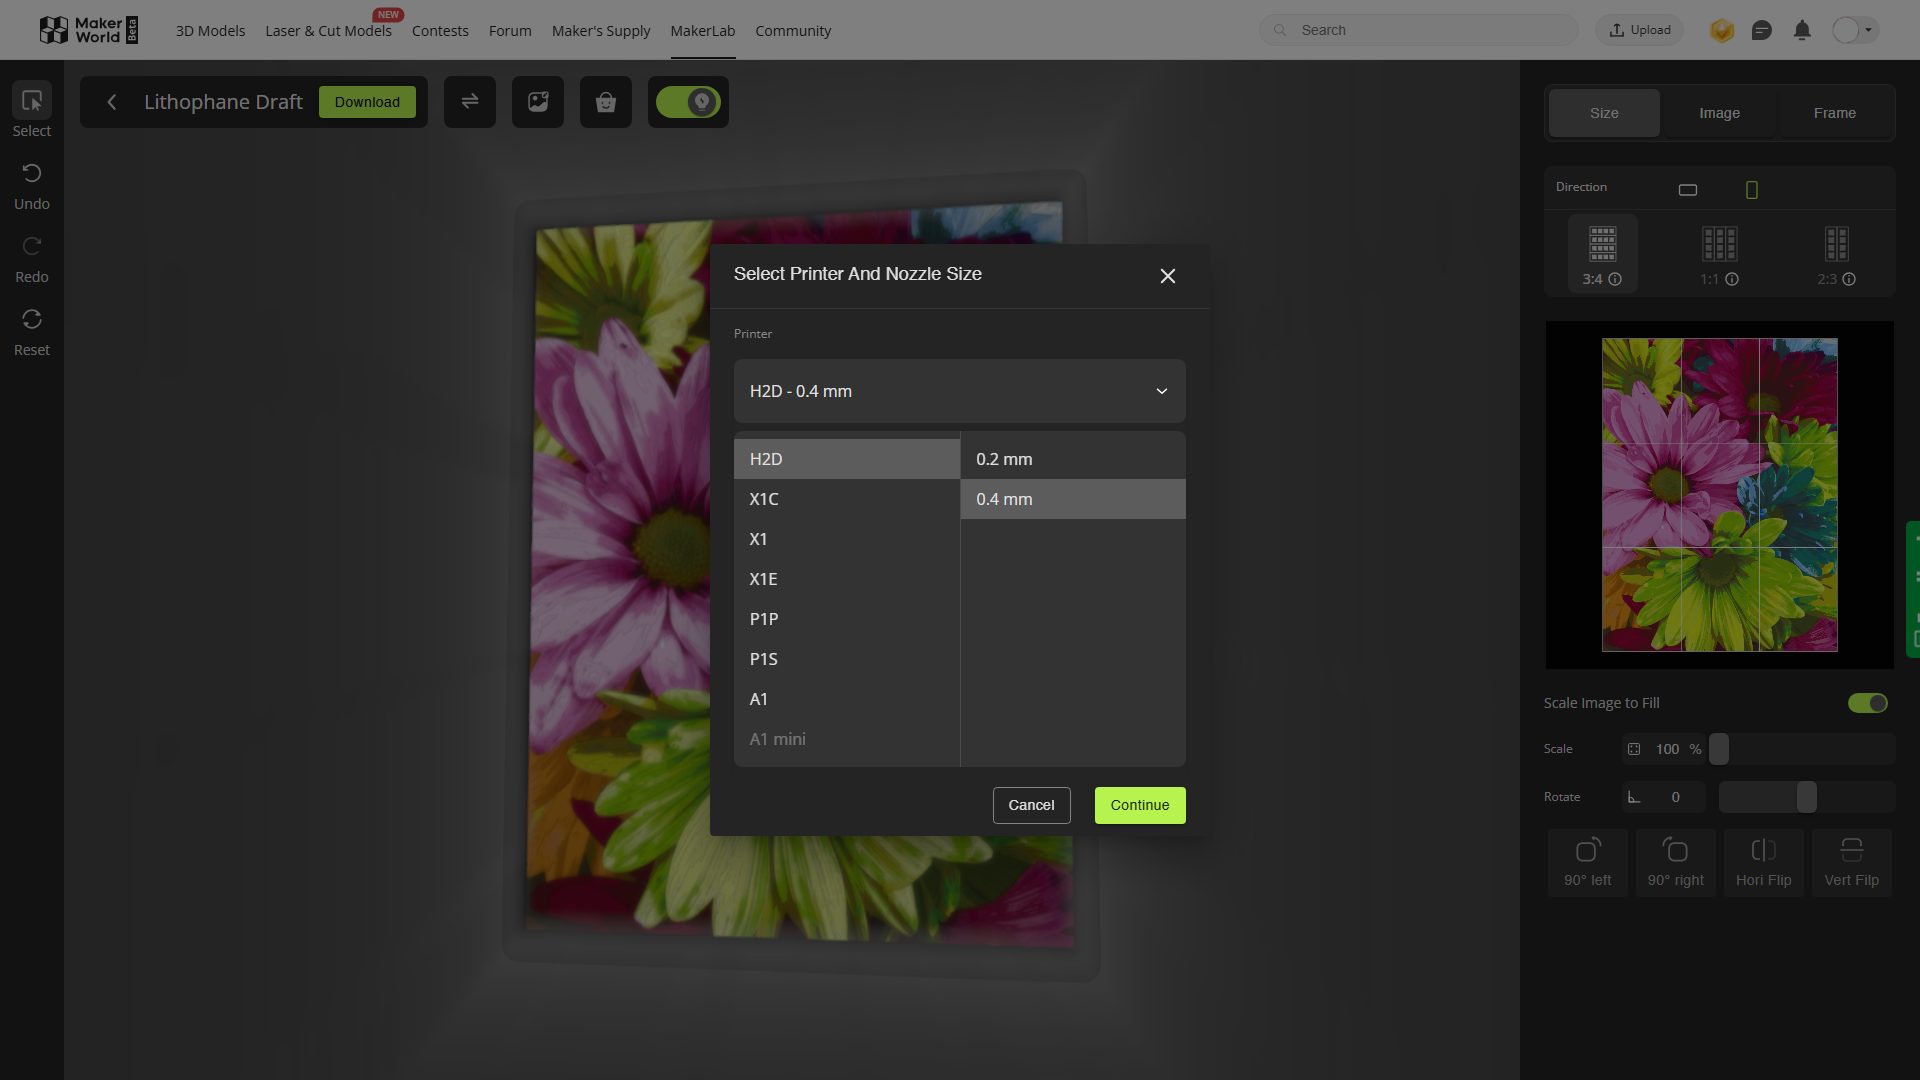
Task: Select portrait direction icon
Action: click(1752, 190)
